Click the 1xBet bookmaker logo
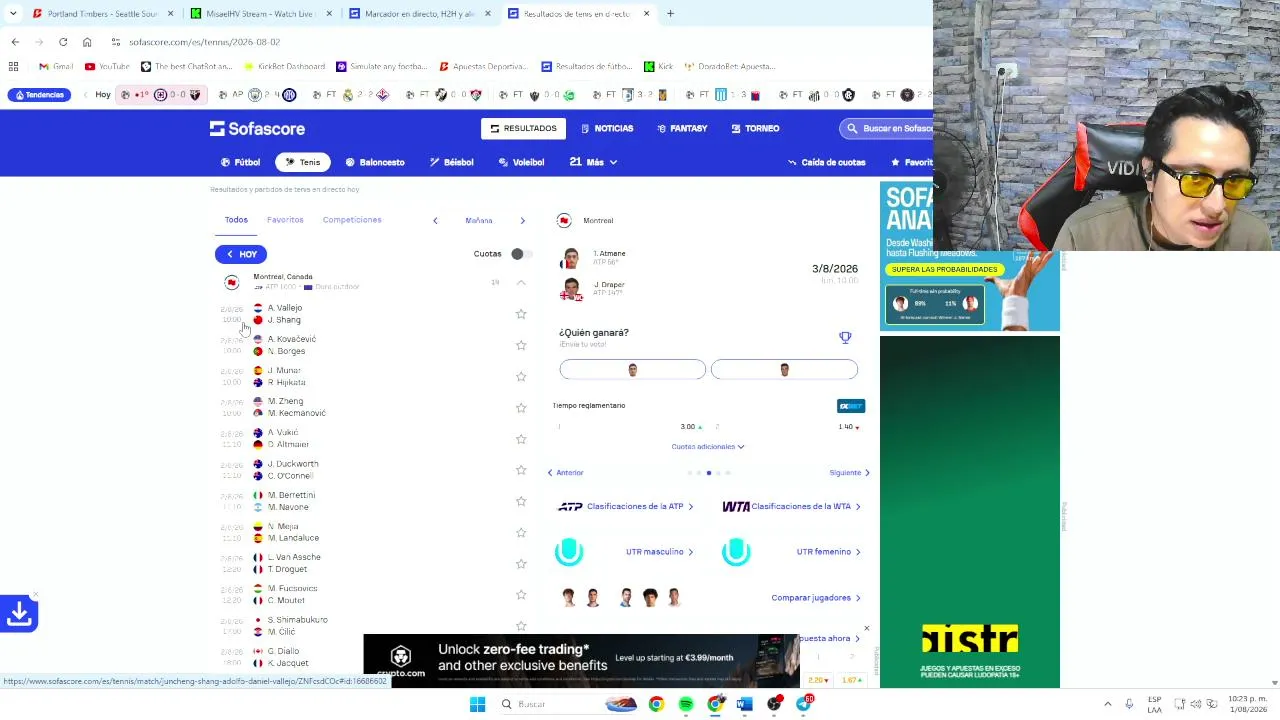1280x720 pixels. [x=851, y=406]
